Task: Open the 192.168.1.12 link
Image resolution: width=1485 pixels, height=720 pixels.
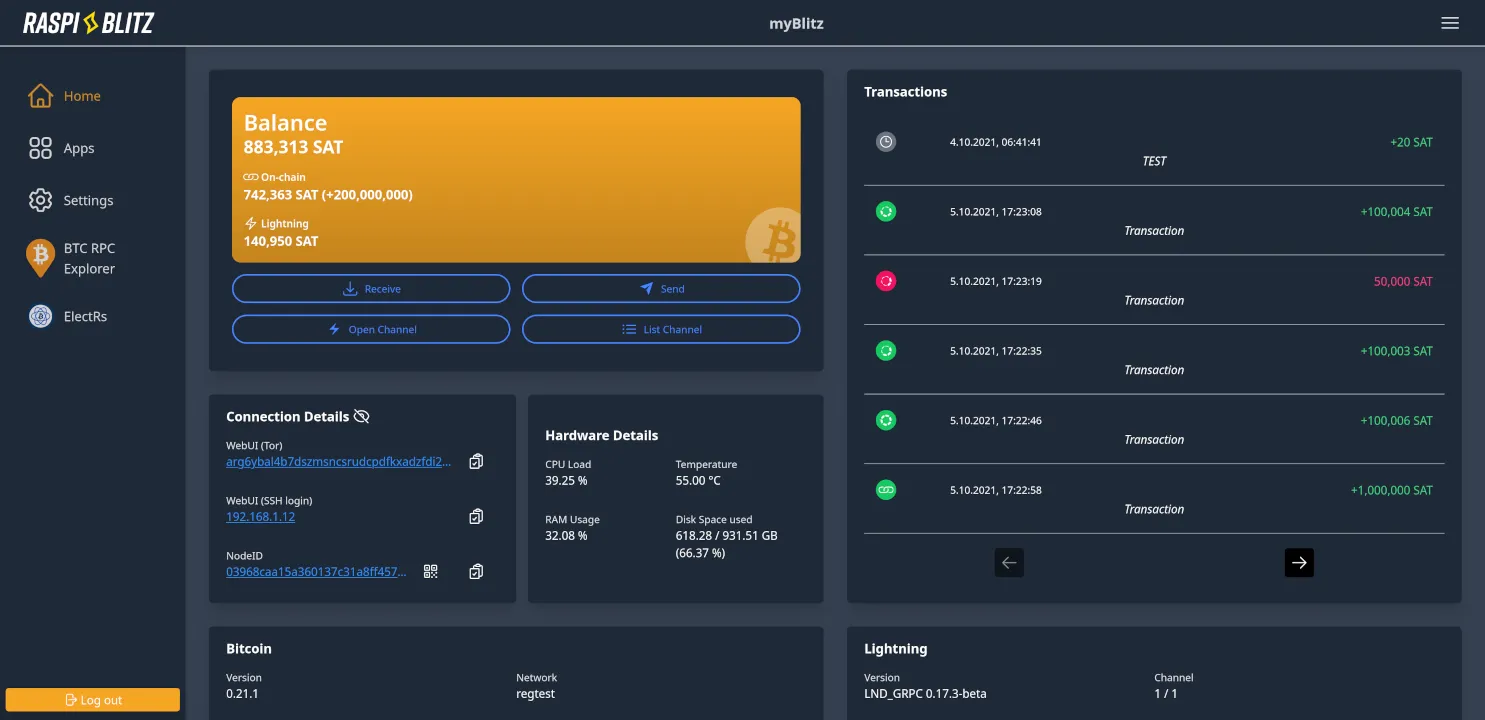Action: tap(260, 516)
